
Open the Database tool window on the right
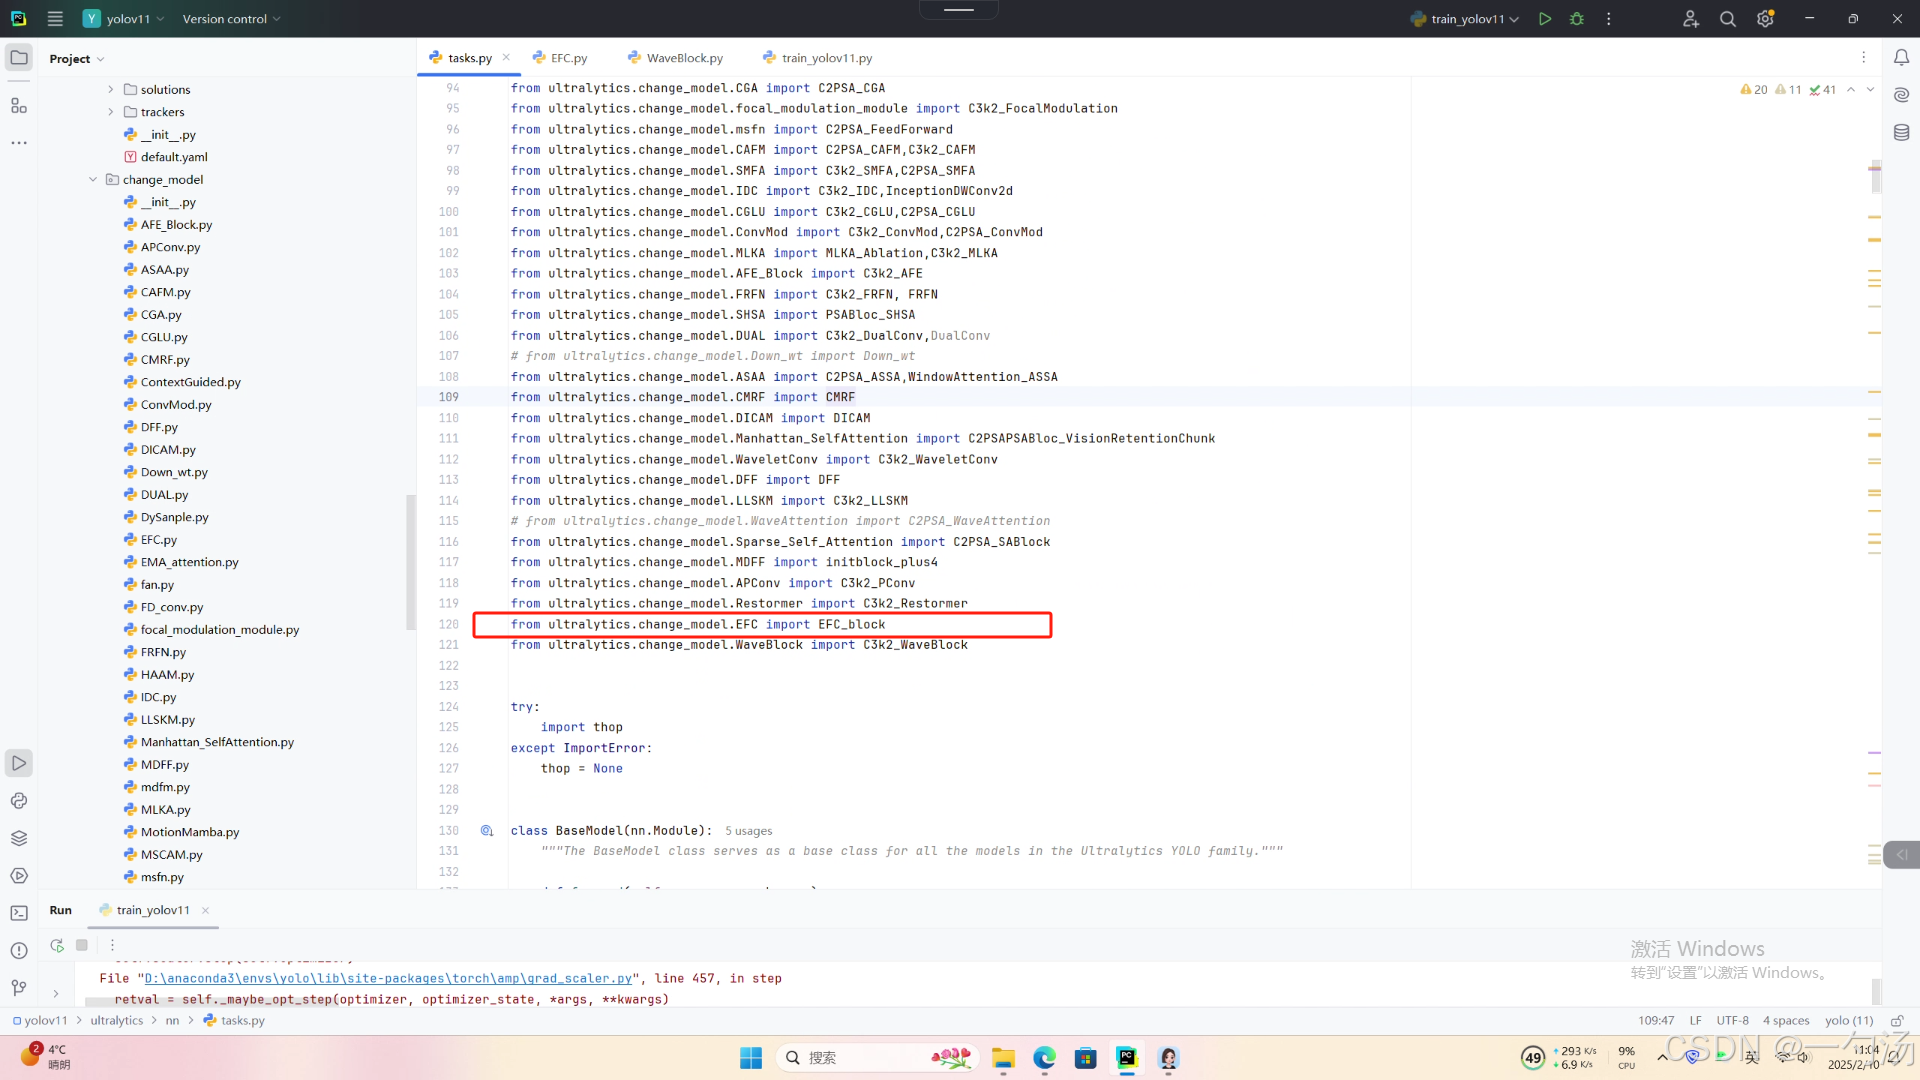tap(1901, 133)
